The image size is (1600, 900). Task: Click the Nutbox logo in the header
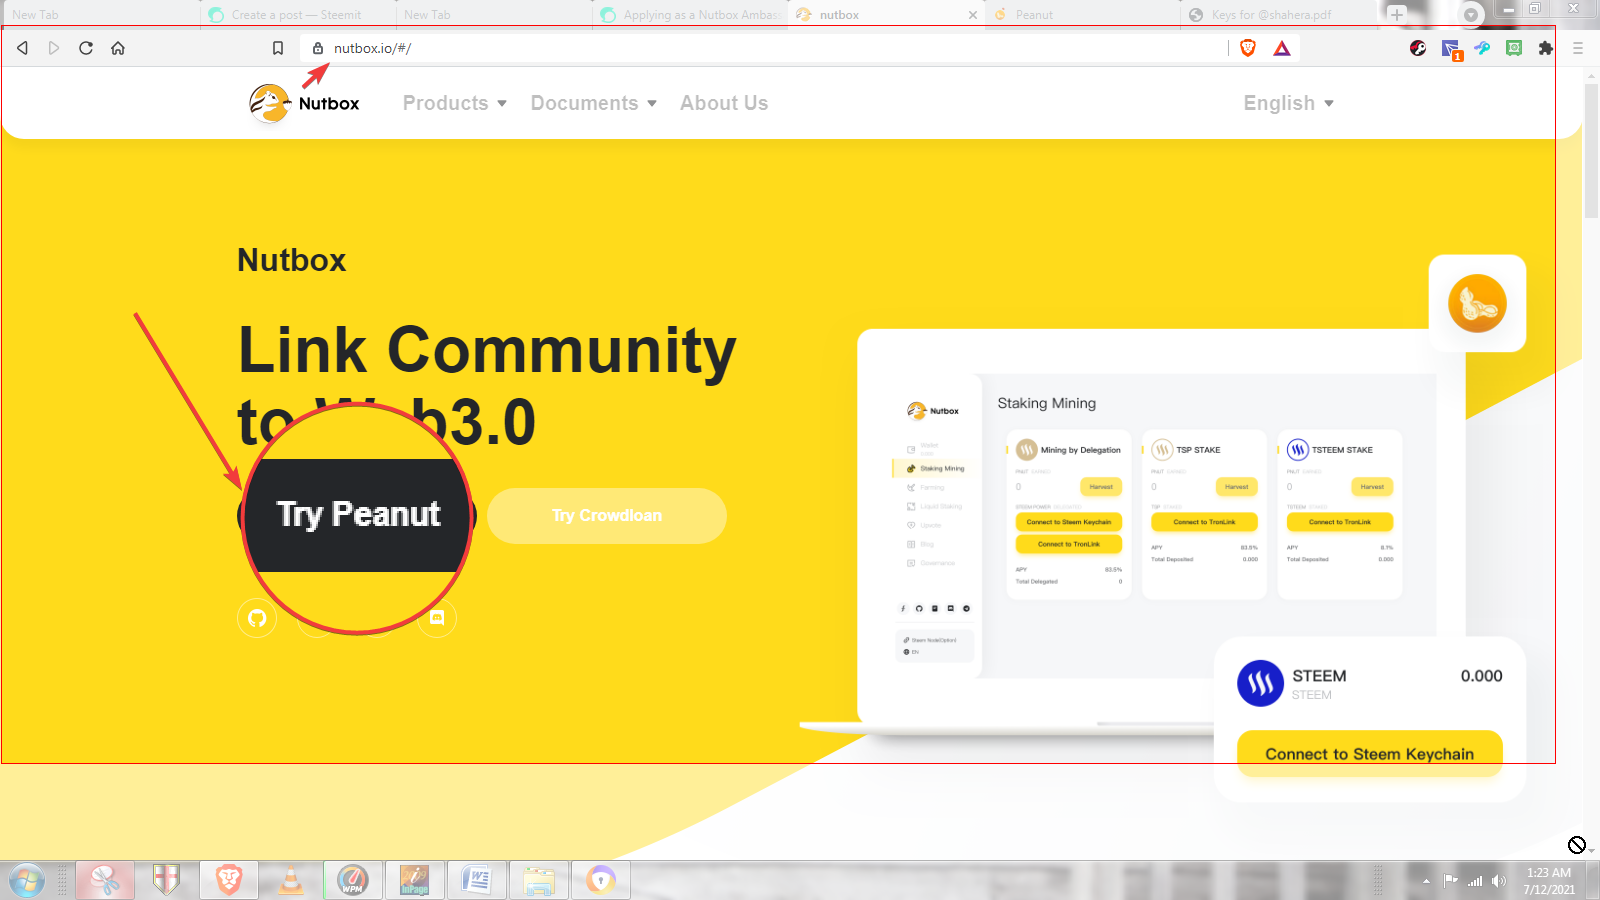tap(304, 103)
